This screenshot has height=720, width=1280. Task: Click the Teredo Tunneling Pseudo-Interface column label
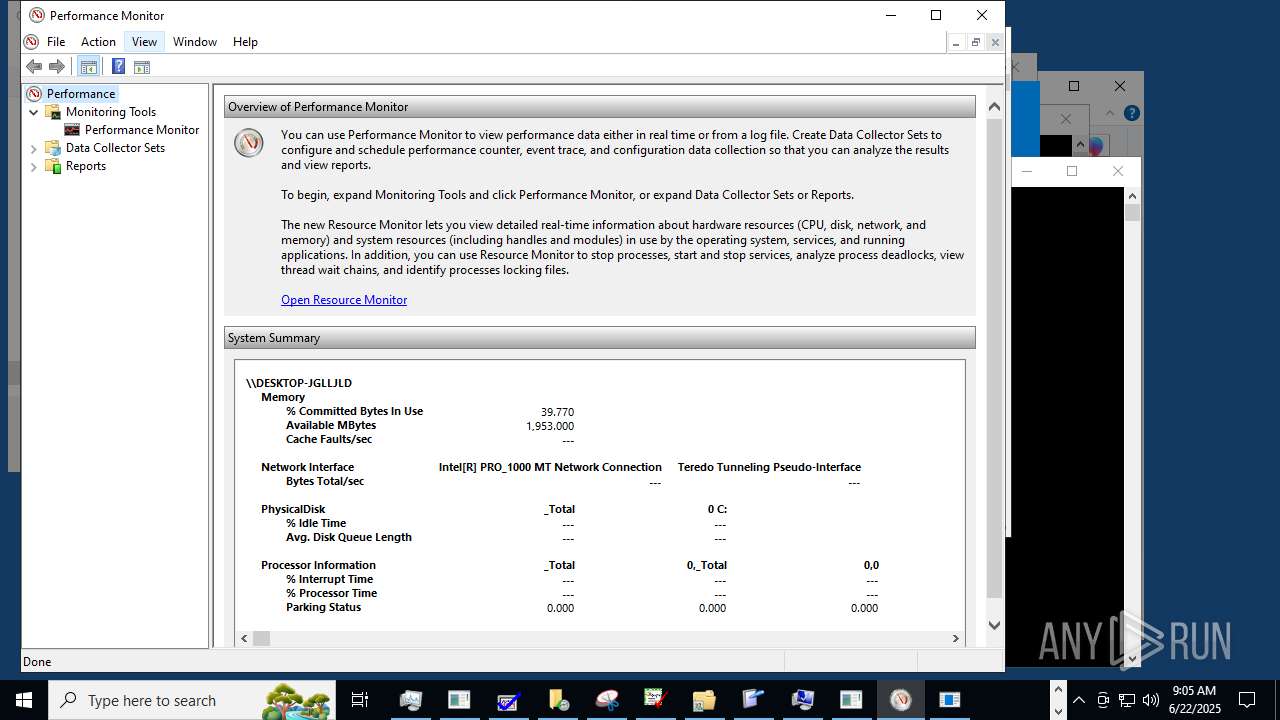tap(769, 467)
